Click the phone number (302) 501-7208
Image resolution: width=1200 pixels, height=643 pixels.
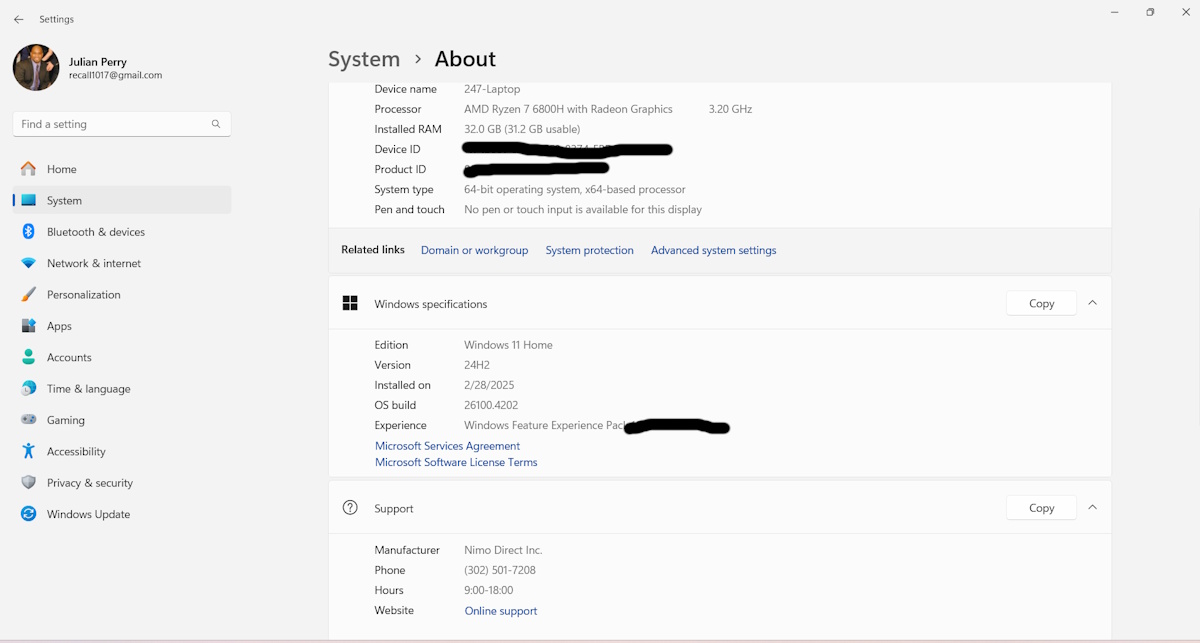tap(500, 570)
